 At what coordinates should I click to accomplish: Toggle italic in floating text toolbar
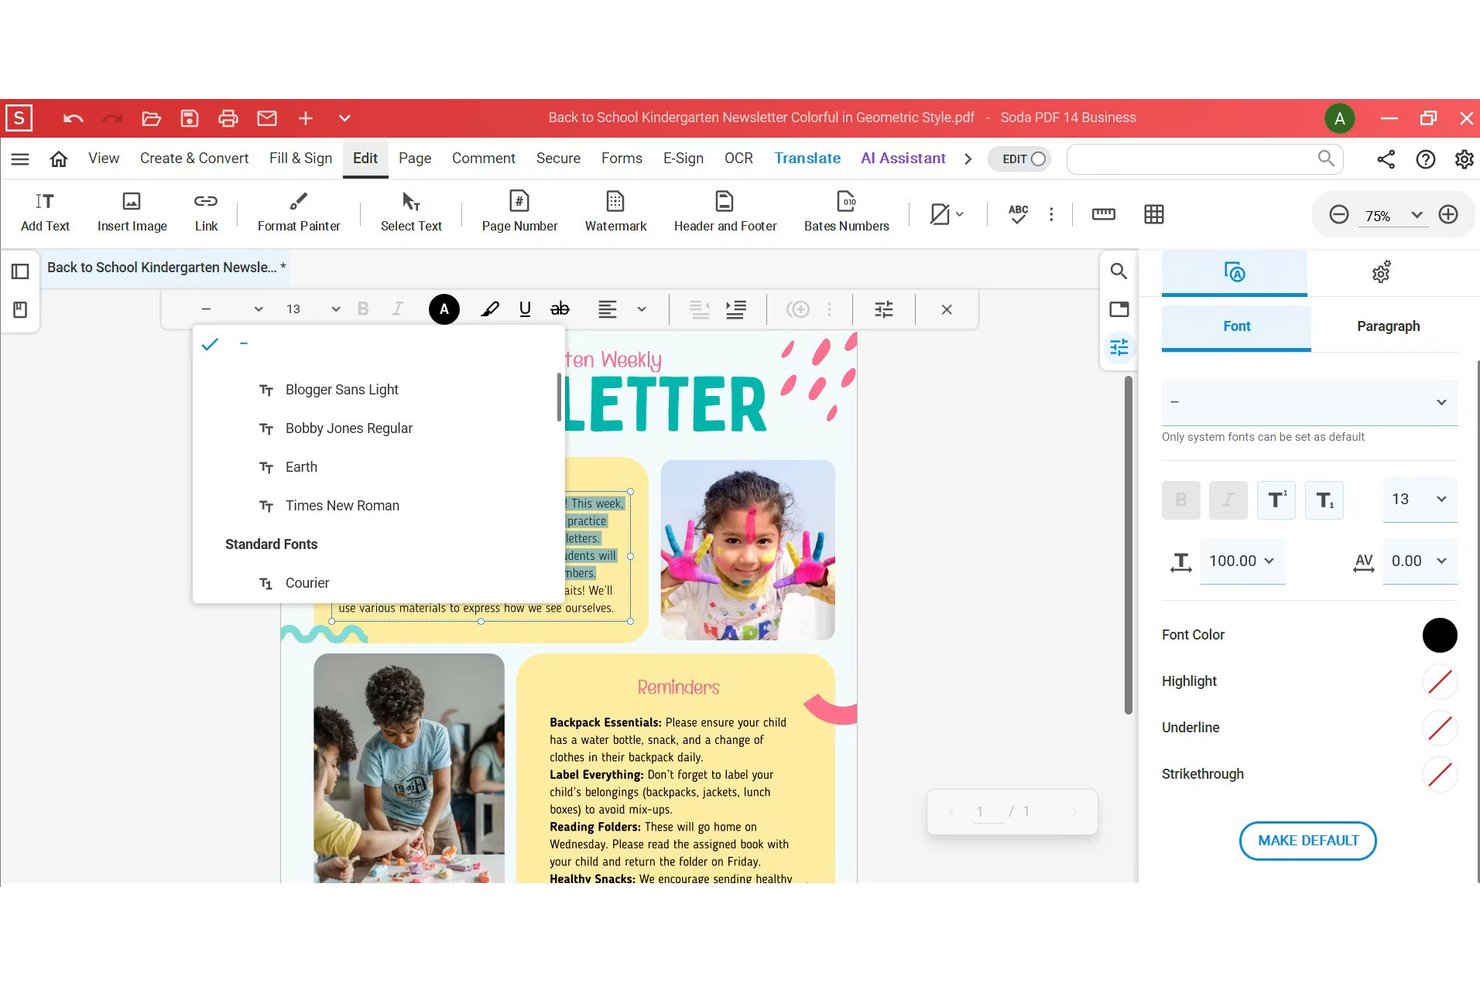tap(397, 309)
